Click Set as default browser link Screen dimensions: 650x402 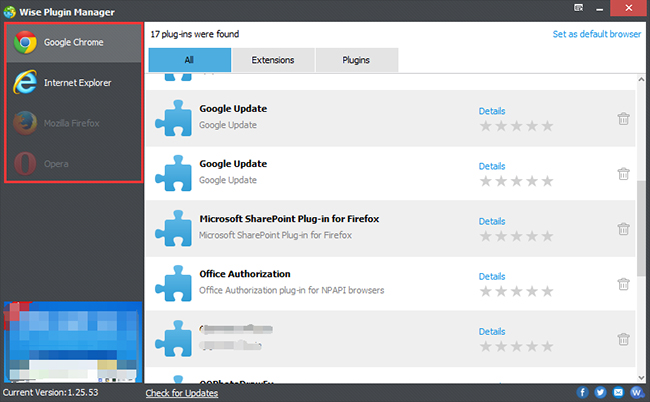(x=594, y=33)
